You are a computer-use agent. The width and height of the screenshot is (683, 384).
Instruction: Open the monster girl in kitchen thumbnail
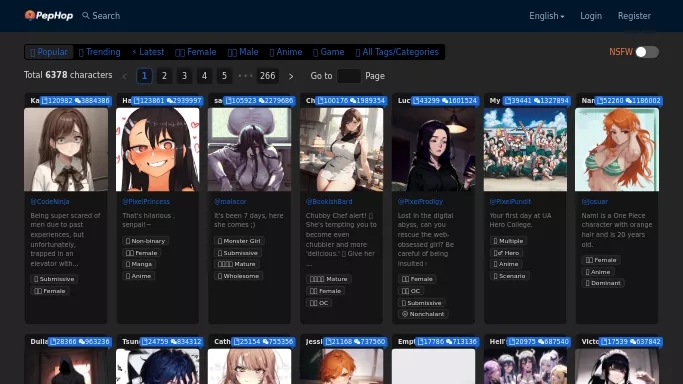point(250,149)
